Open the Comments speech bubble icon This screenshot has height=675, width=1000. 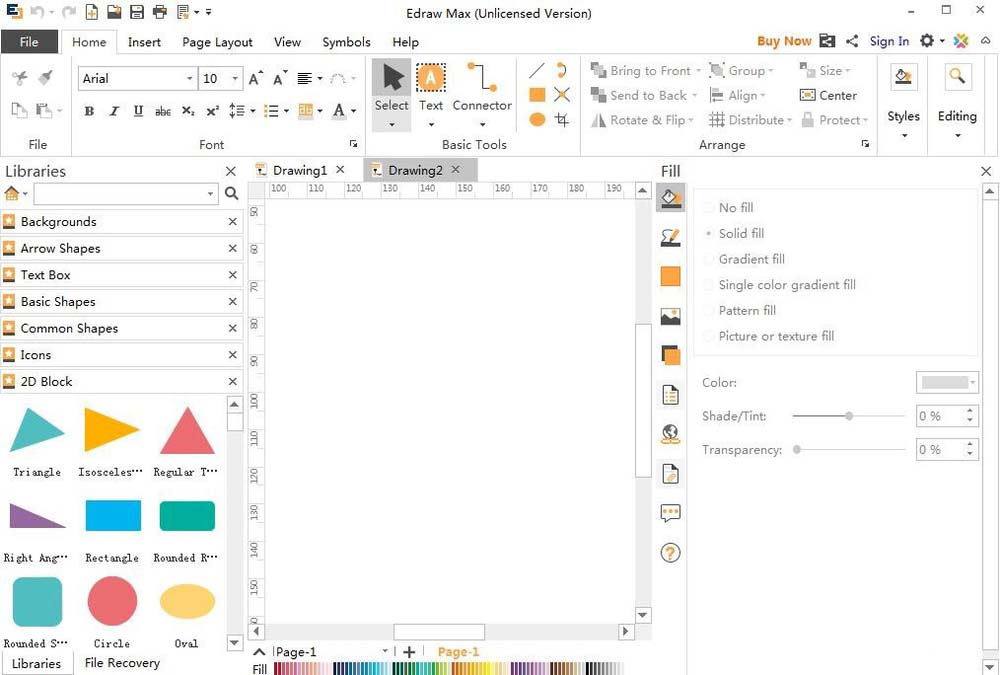[670, 513]
